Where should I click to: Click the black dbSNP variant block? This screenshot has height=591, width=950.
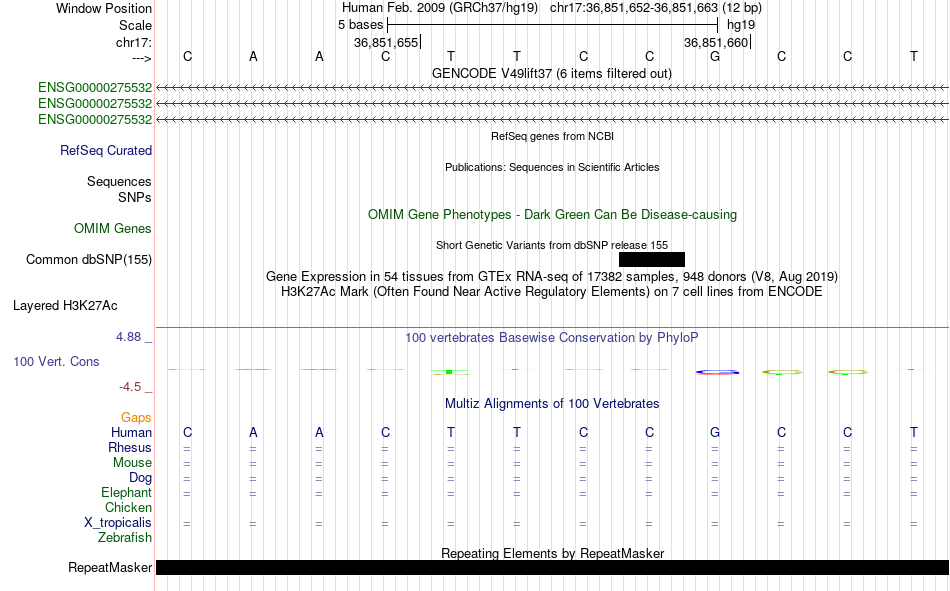click(x=652, y=259)
